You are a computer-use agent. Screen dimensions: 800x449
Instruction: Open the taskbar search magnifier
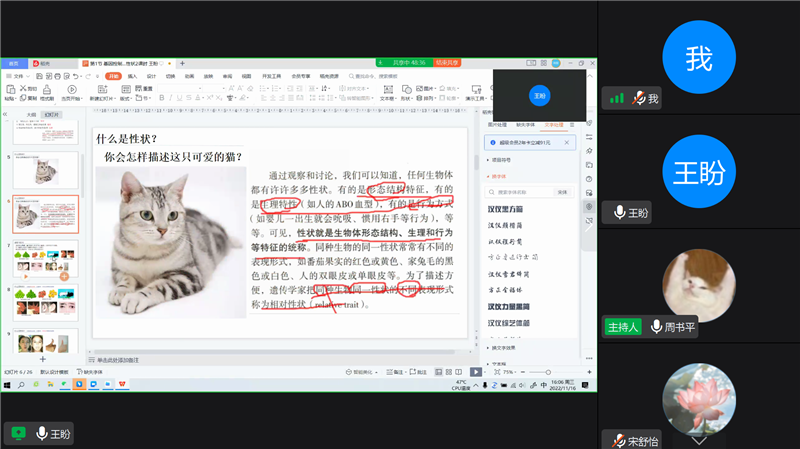point(21,385)
